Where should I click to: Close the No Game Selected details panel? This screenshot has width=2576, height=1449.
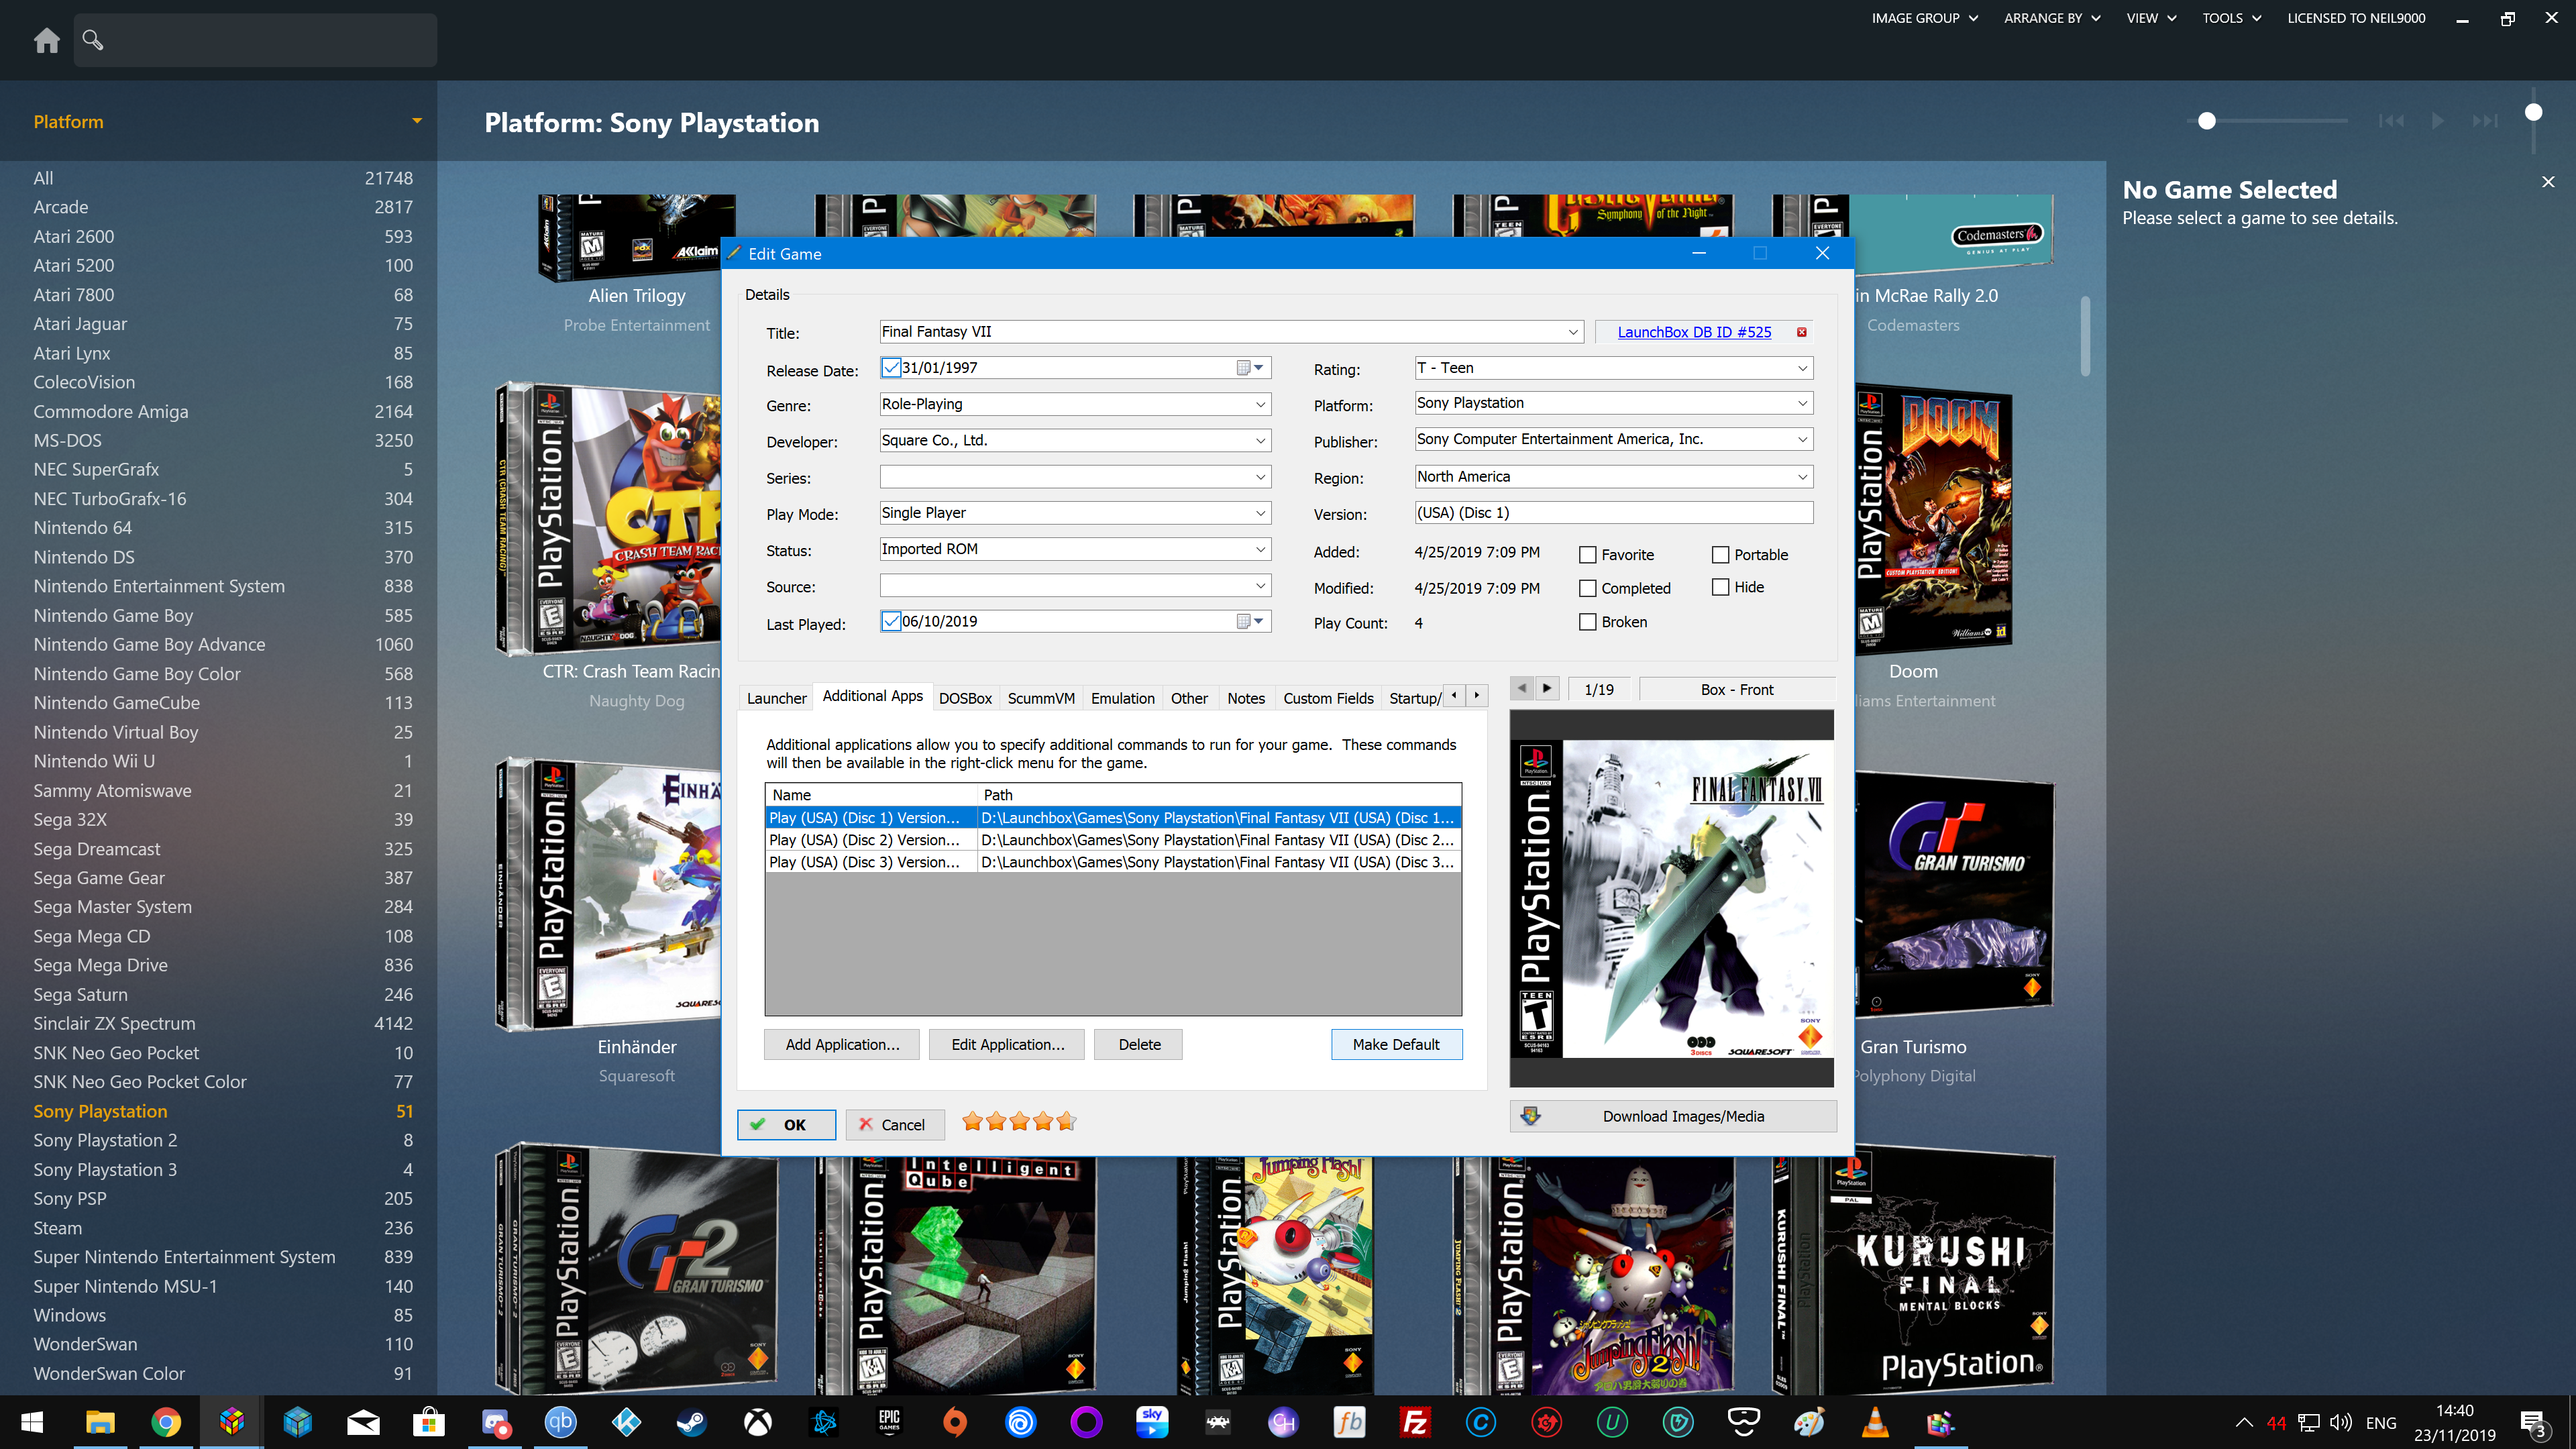coord(2548,182)
